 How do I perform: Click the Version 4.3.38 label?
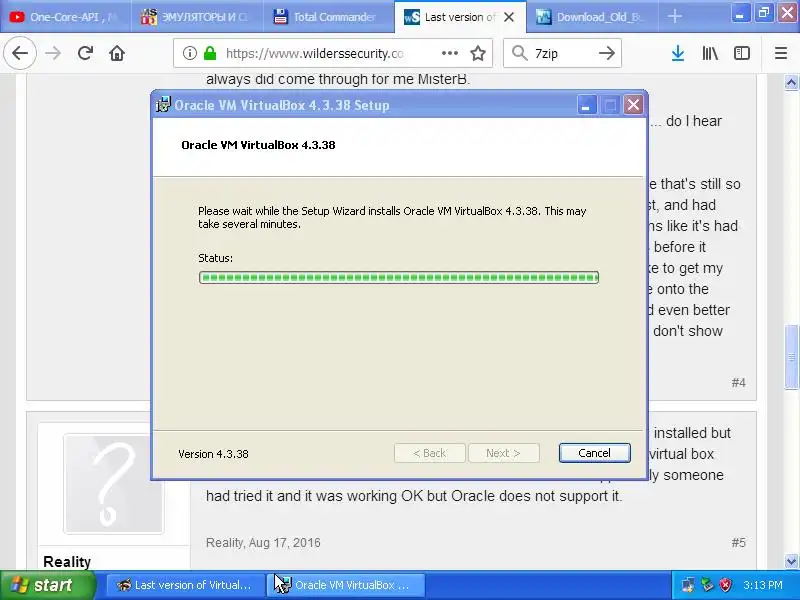tap(213, 454)
